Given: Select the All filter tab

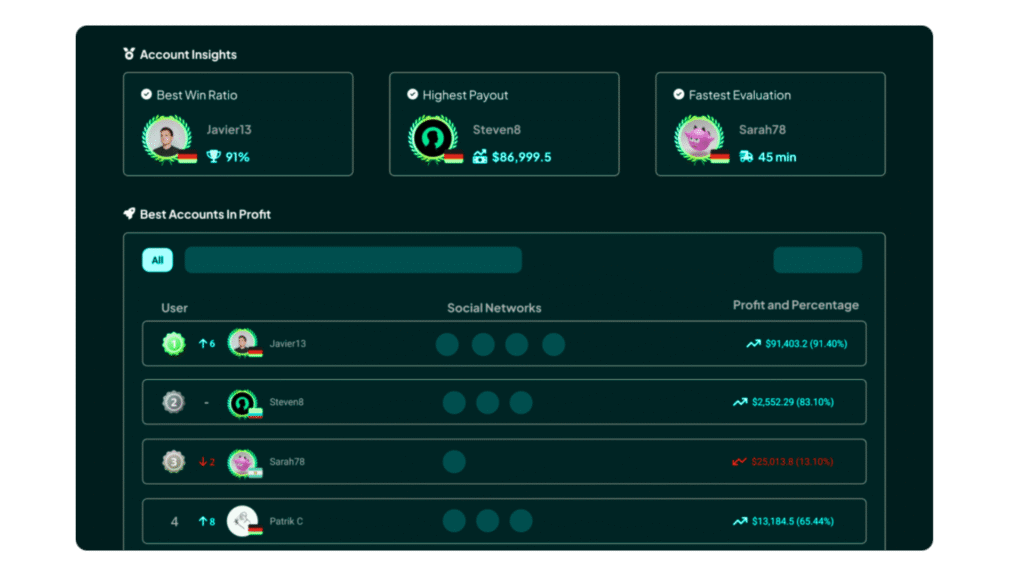Looking at the screenshot, I should coord(157,261).
